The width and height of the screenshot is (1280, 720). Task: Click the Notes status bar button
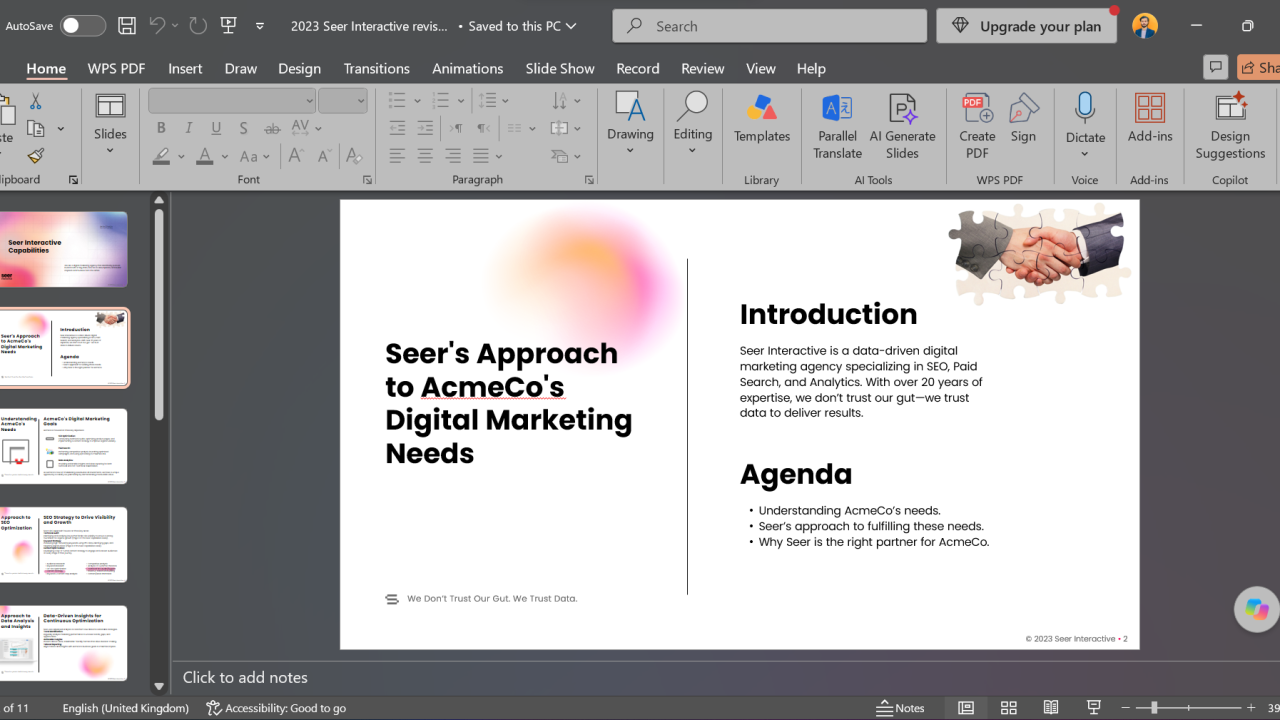click(900, 707)
